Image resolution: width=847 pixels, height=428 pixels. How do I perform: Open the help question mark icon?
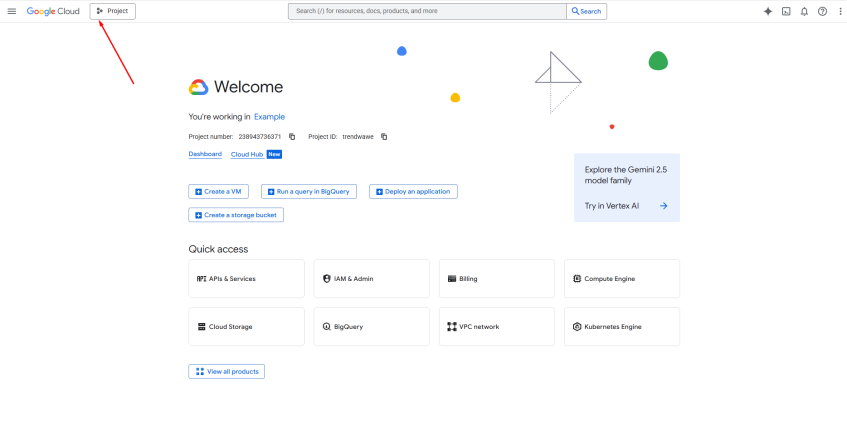click(822, 11)
